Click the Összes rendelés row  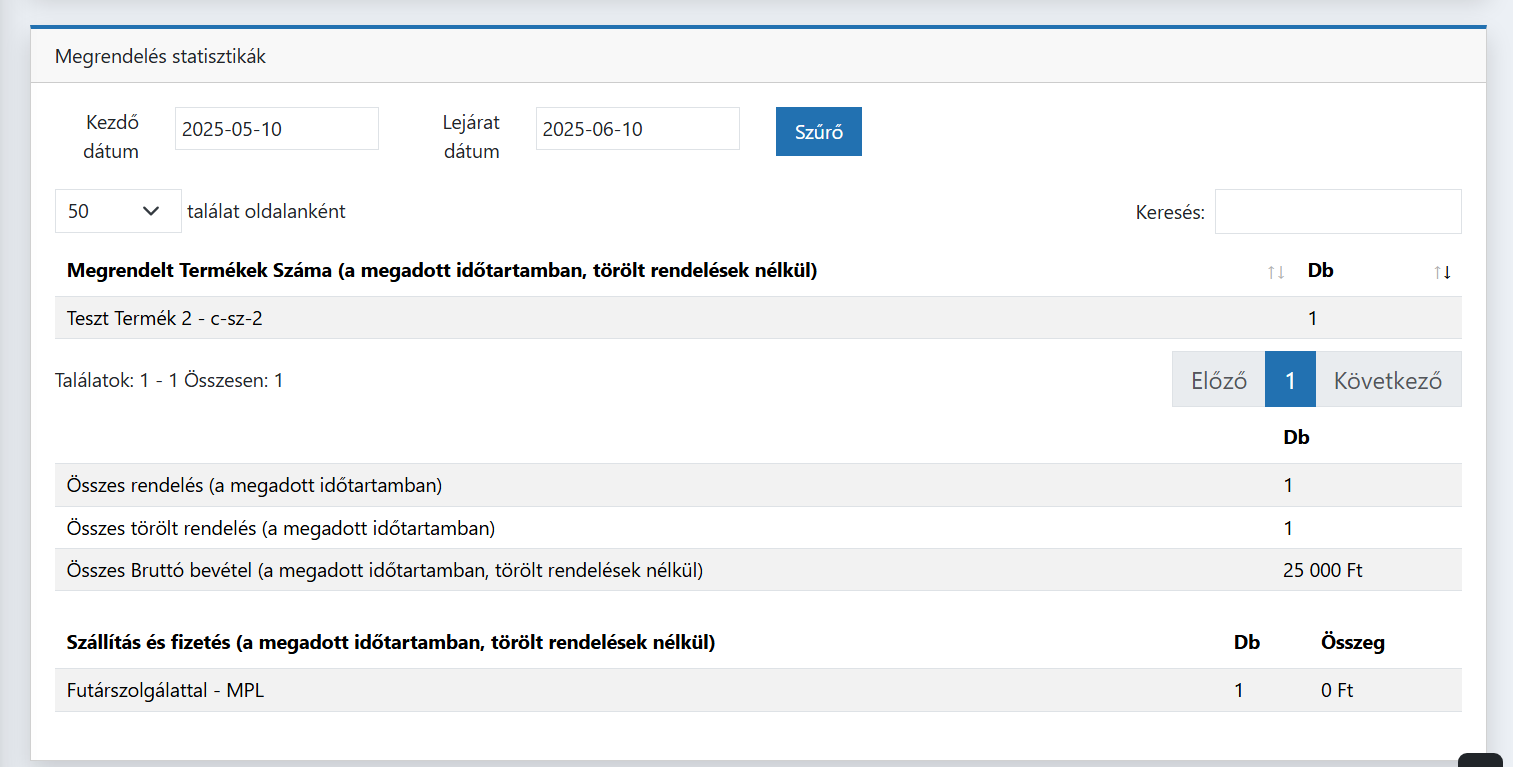pos(254,486)
